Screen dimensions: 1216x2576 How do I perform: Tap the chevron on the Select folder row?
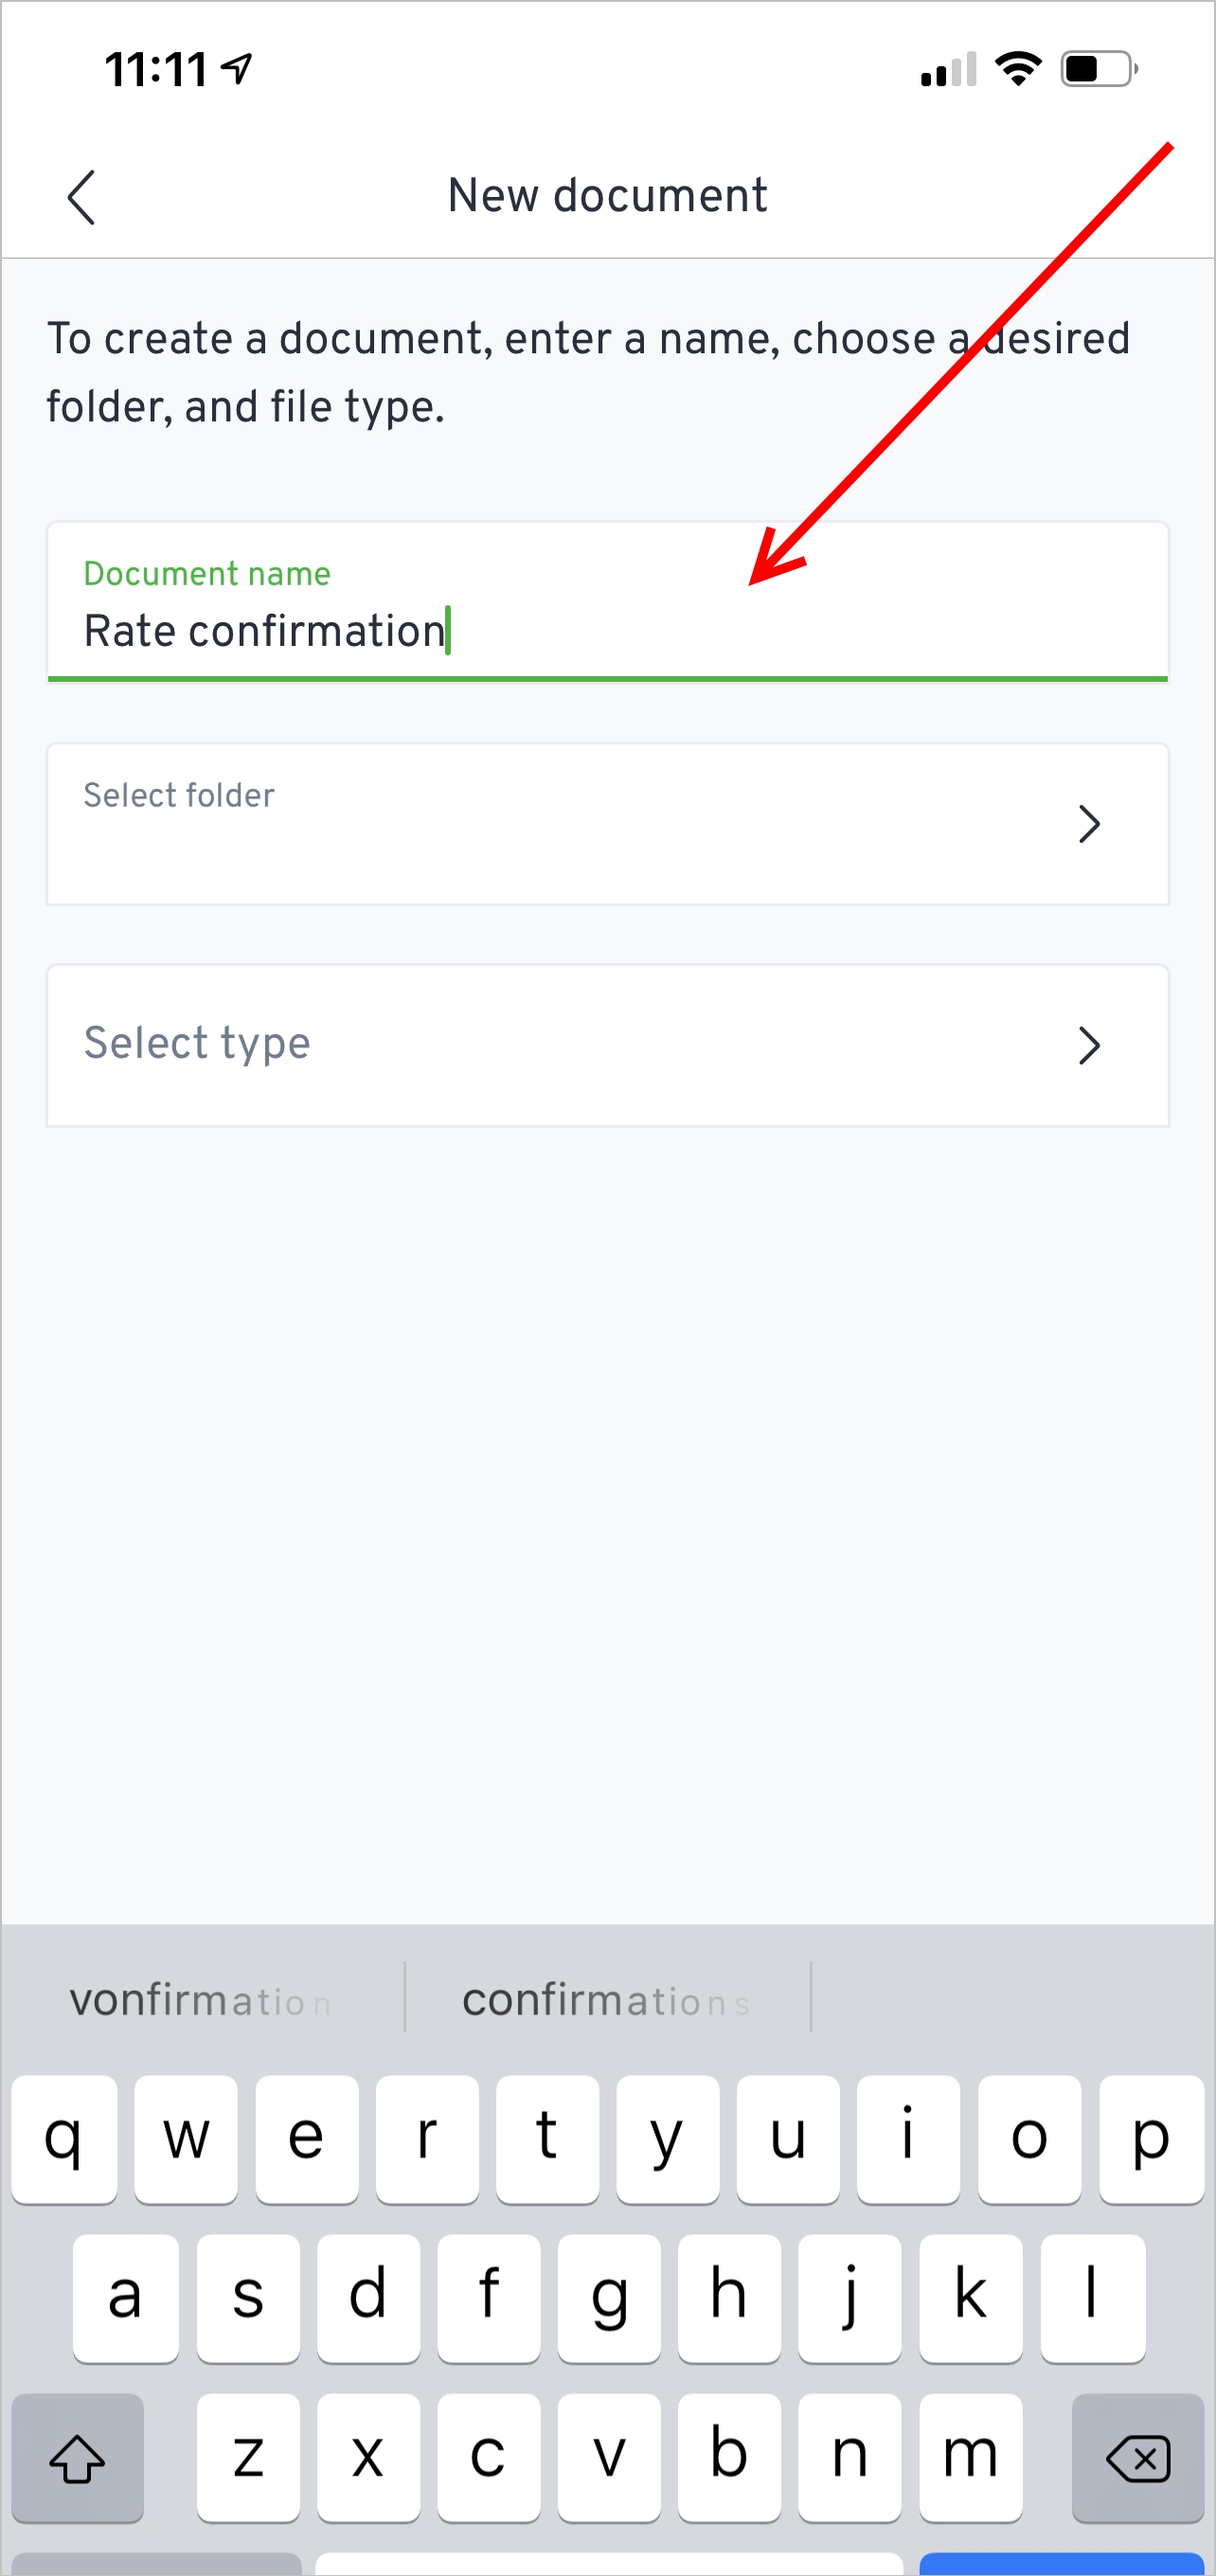[1090, 824]
